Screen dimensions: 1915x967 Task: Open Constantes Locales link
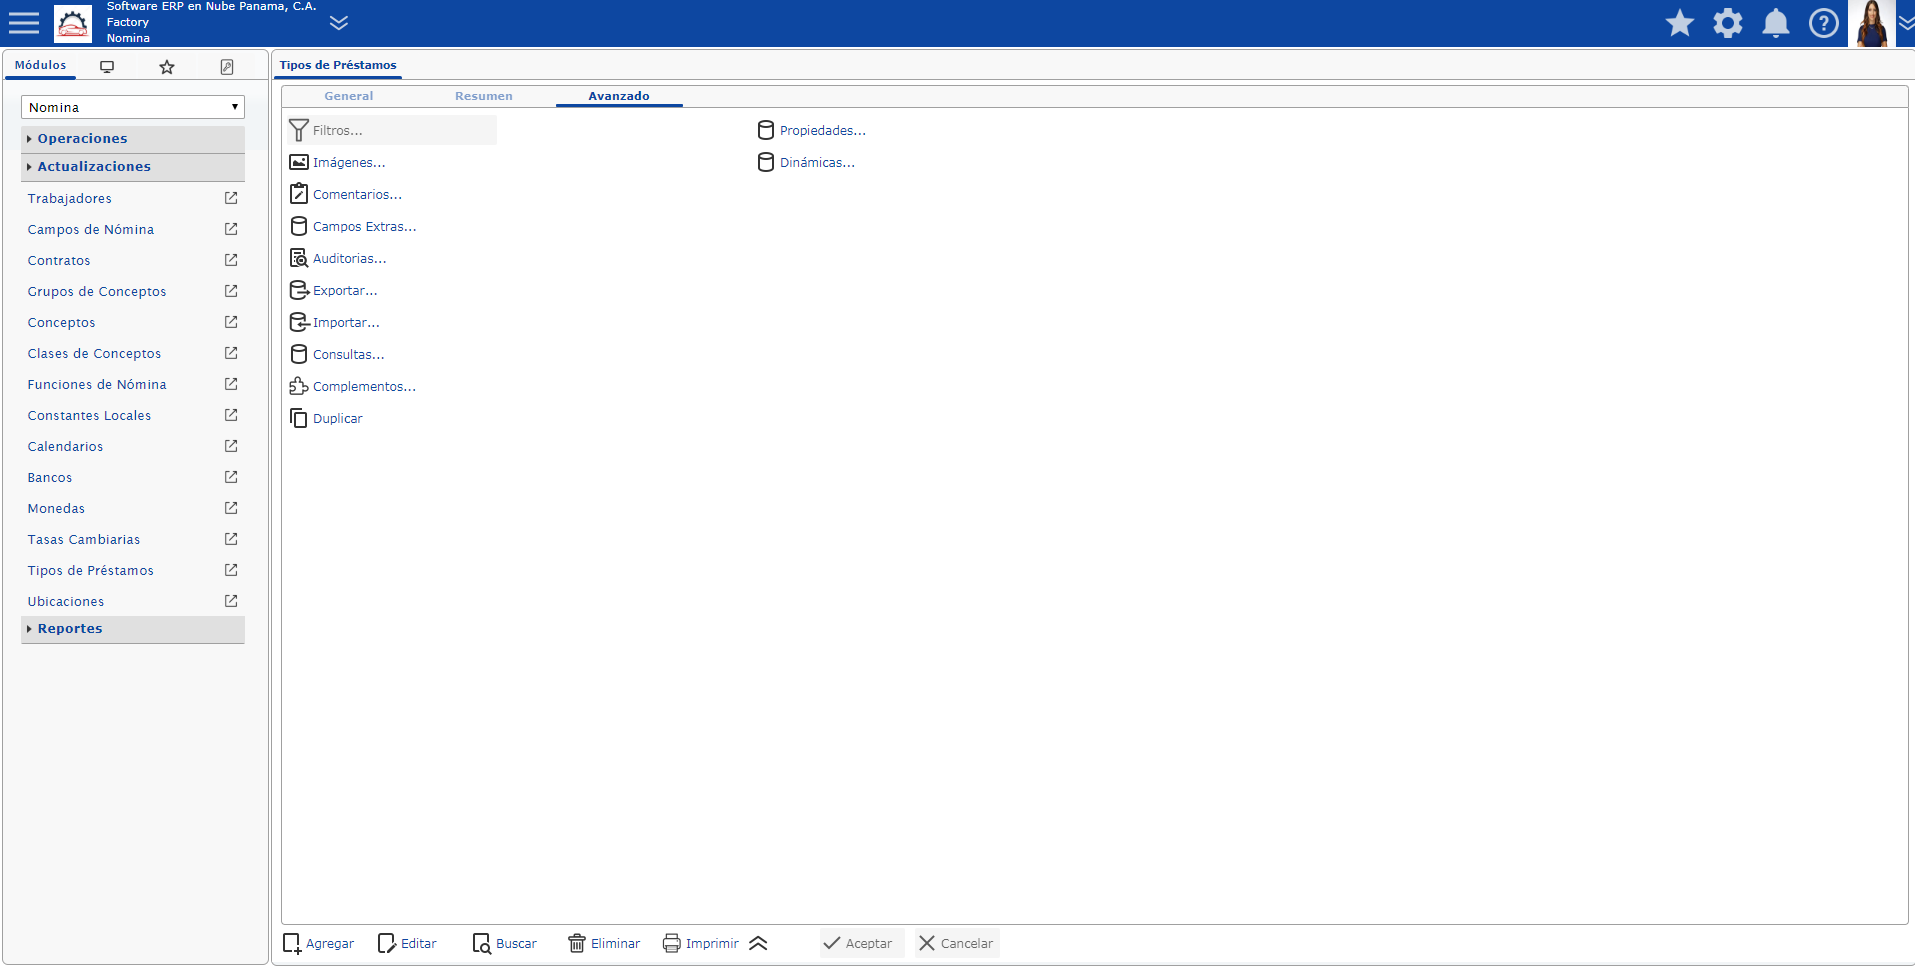point(90,416)
